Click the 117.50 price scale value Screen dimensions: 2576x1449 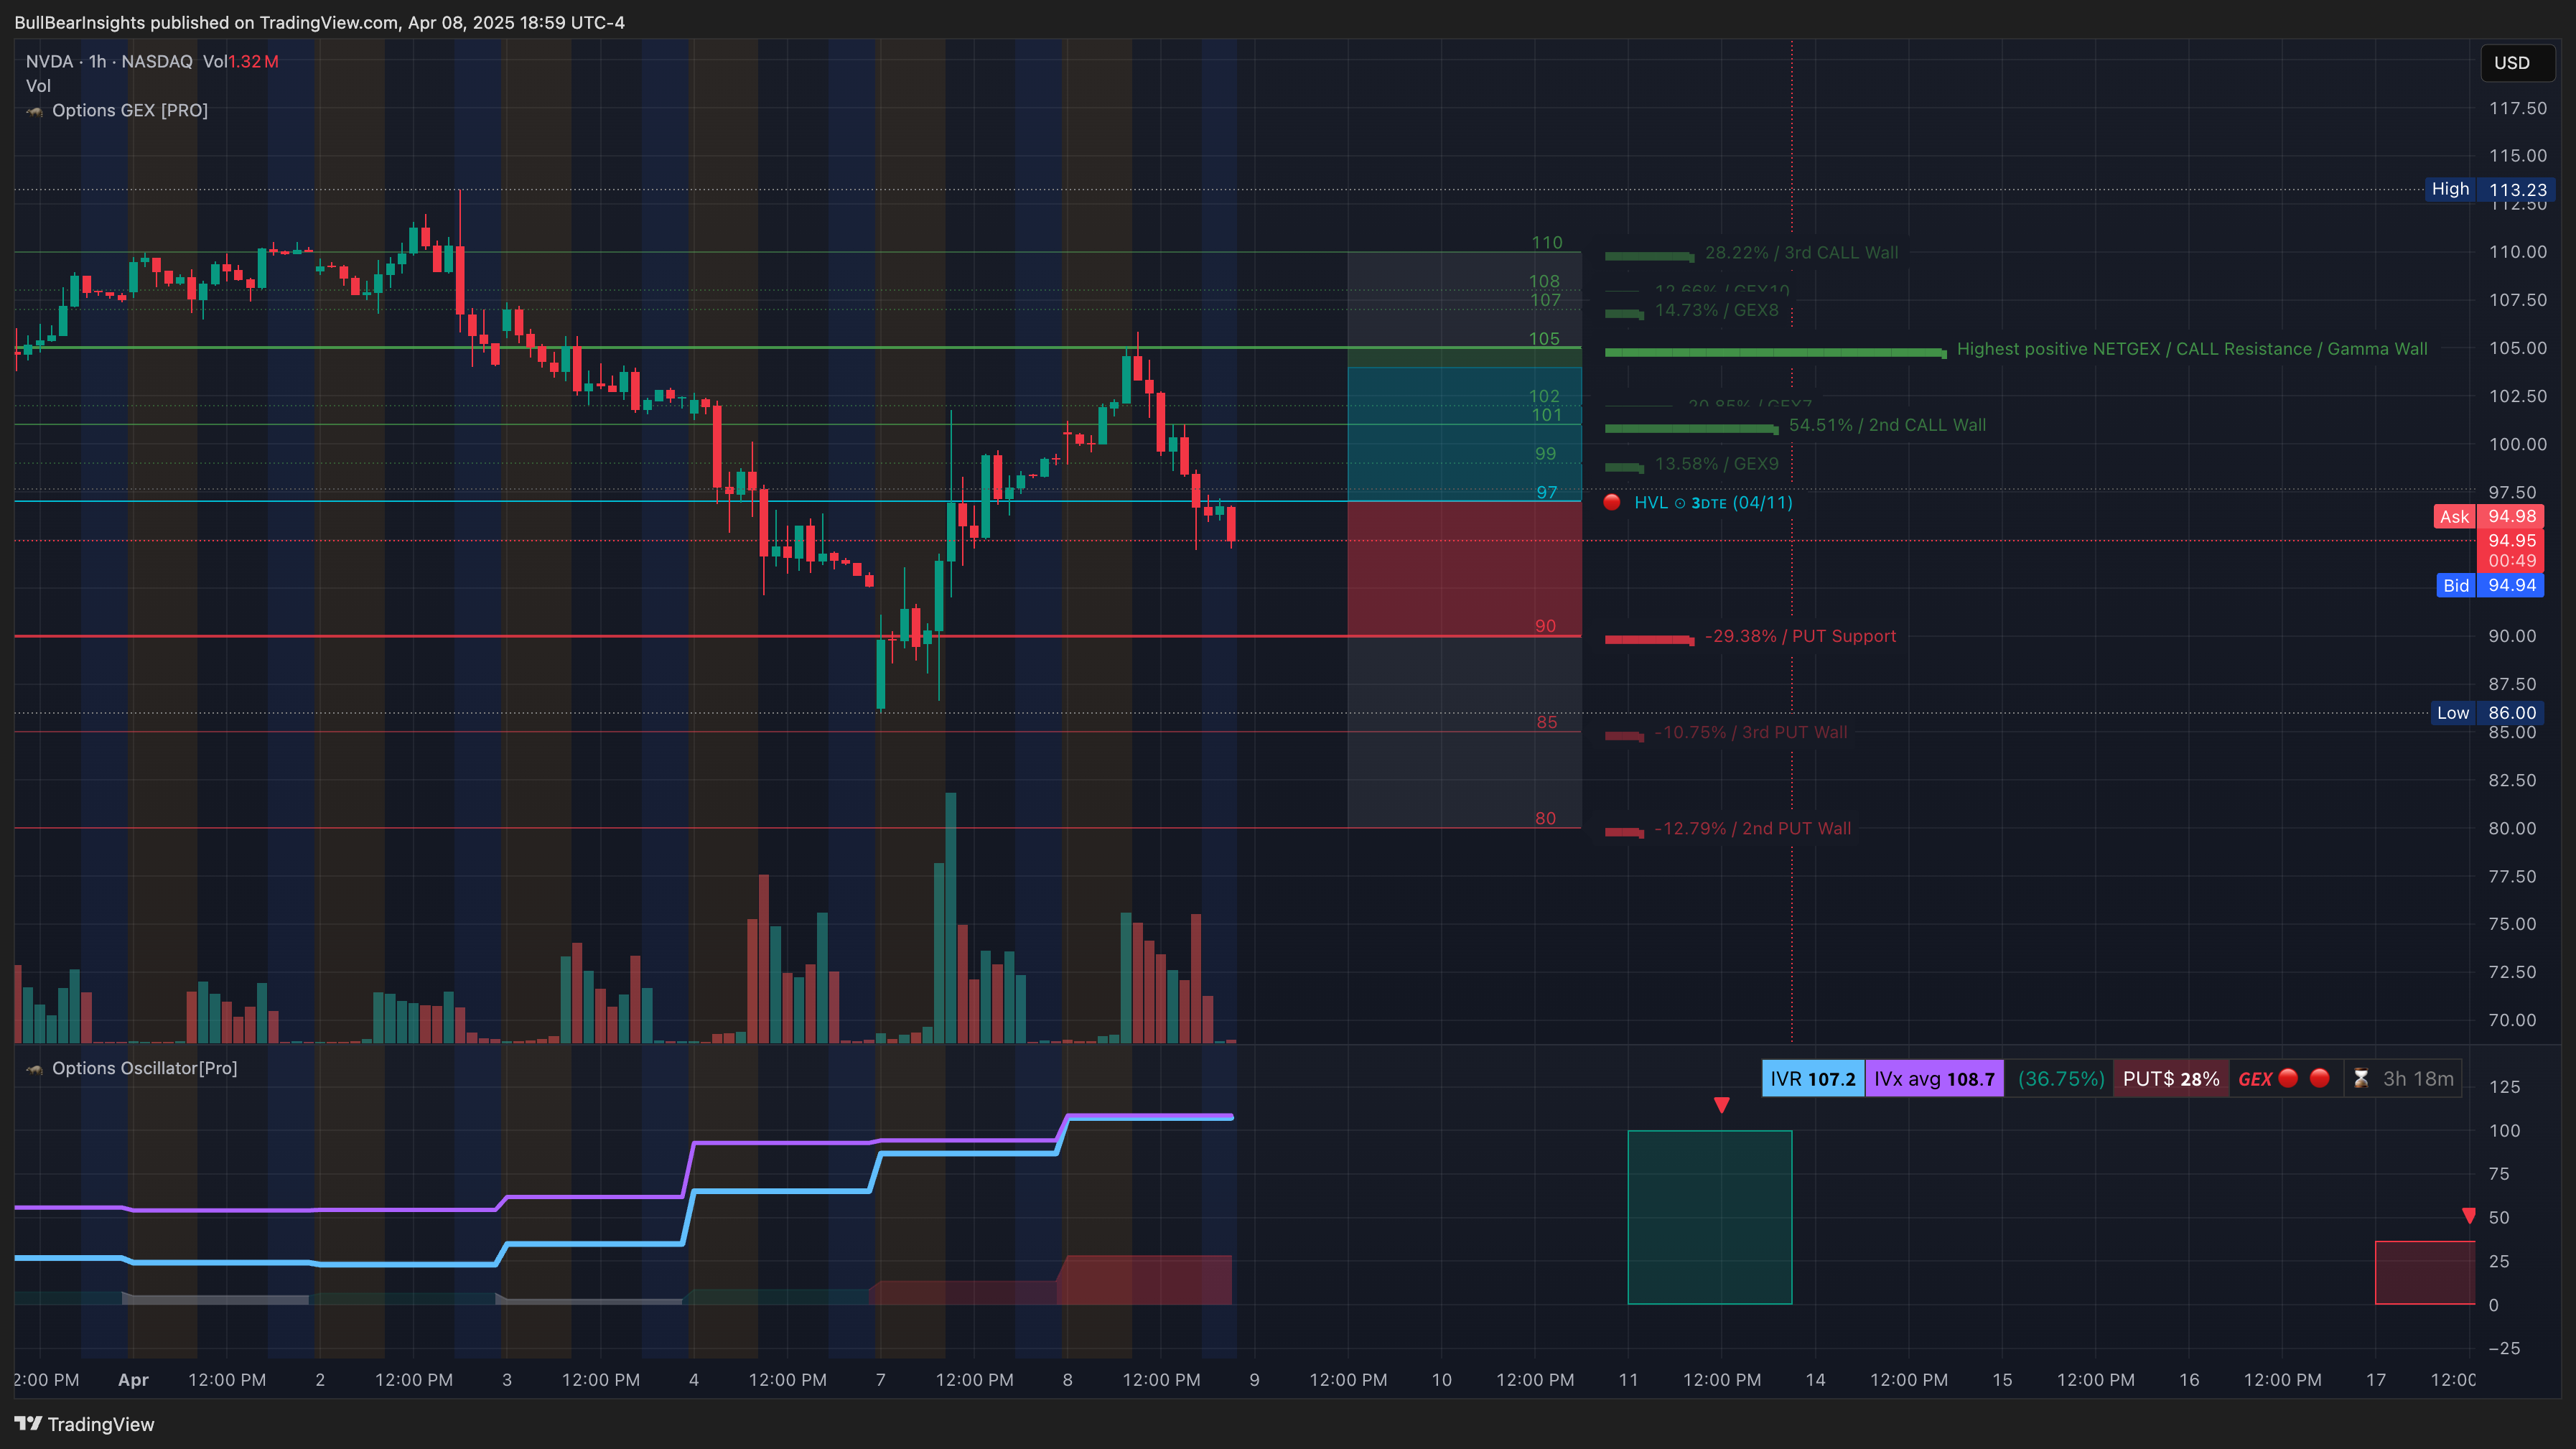2518,108
